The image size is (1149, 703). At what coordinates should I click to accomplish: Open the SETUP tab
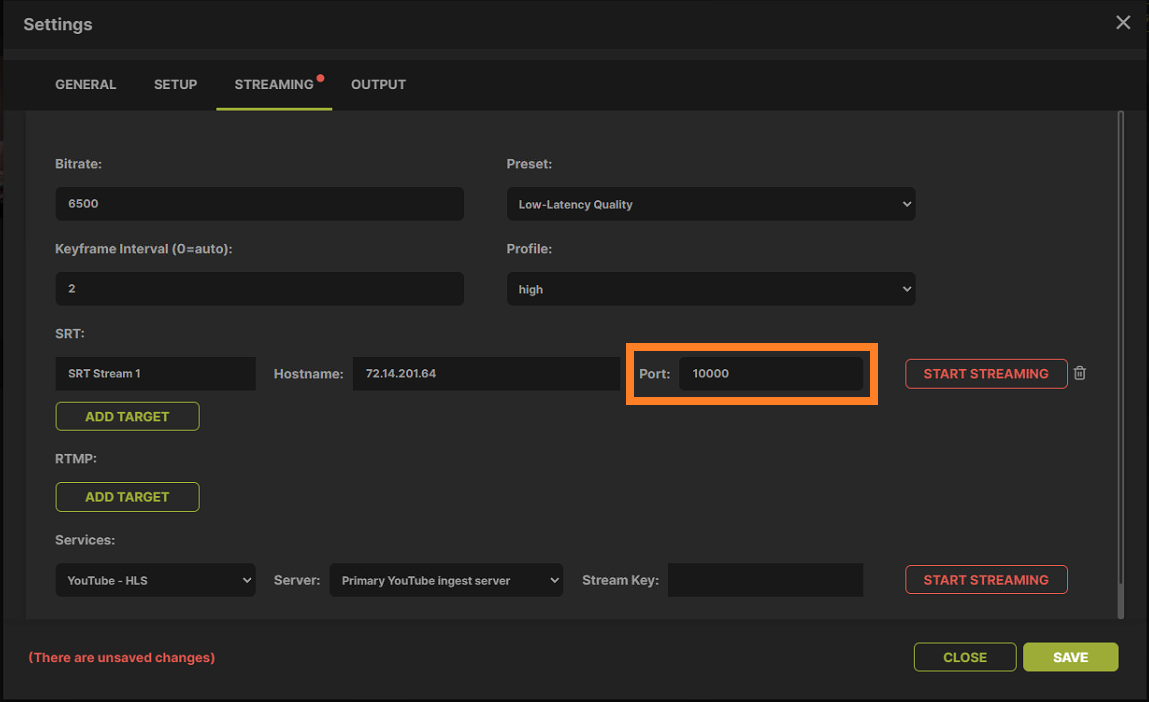(175, 84)
